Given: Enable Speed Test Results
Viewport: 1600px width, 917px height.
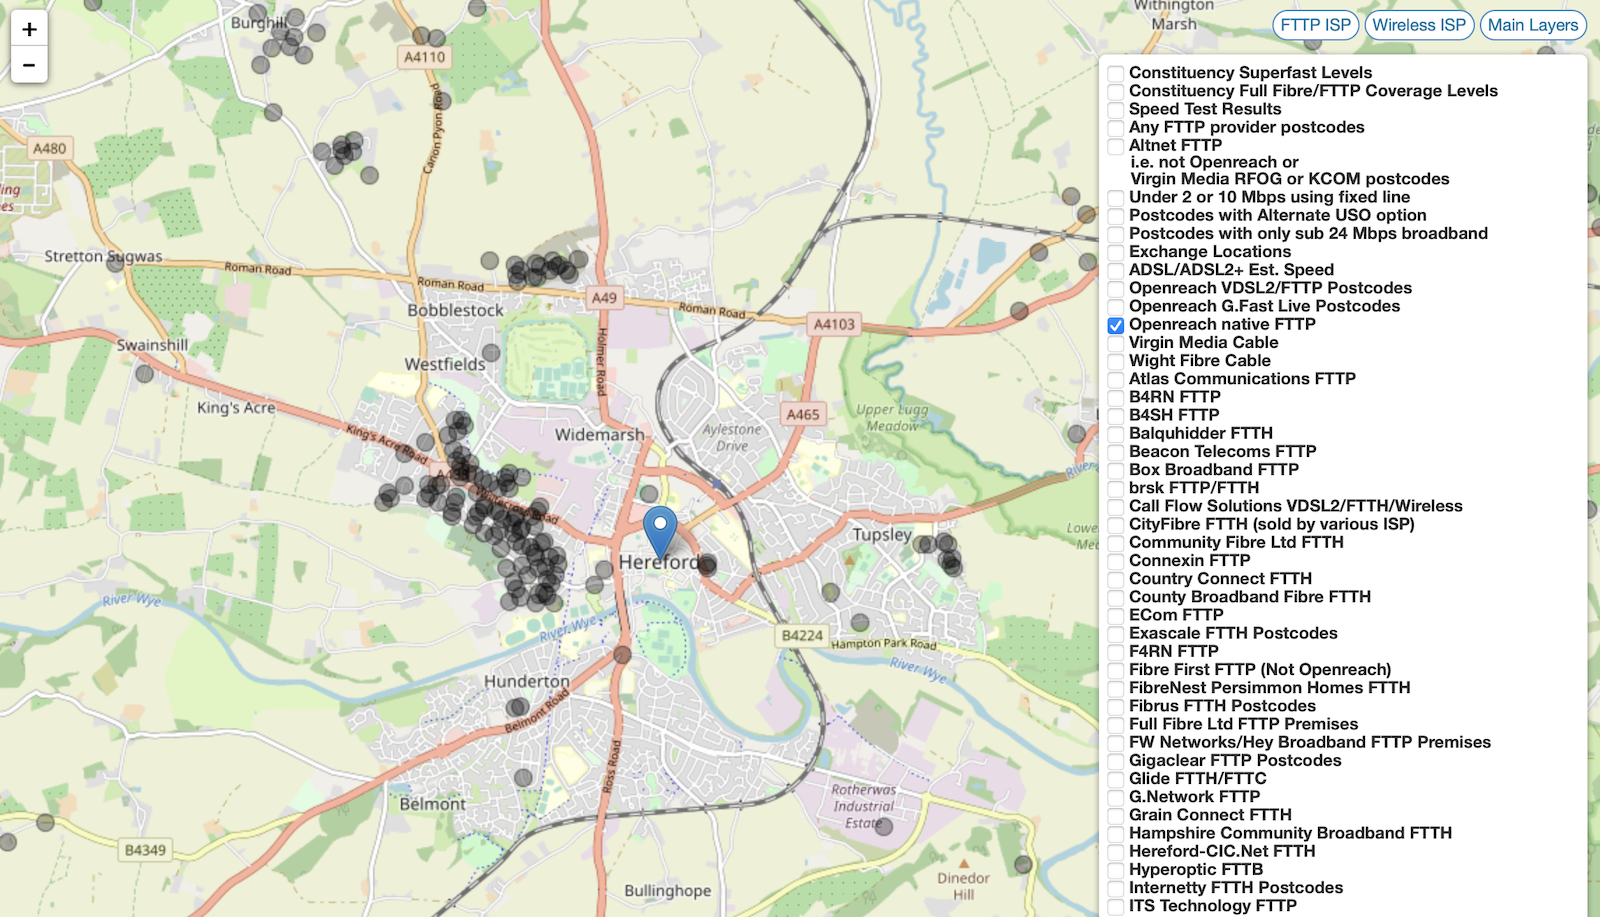Looking at the screenshot, I should click(1117, 108).
